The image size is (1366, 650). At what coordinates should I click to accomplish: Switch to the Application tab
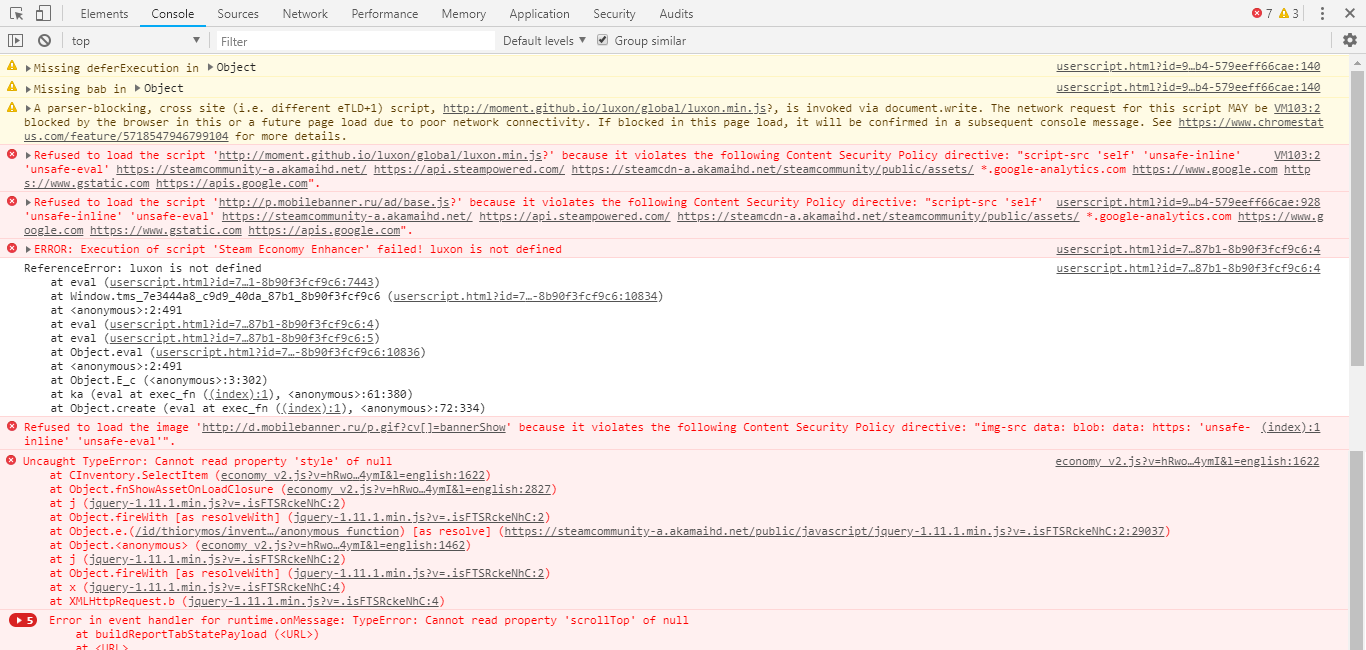(x=539, y=14)
